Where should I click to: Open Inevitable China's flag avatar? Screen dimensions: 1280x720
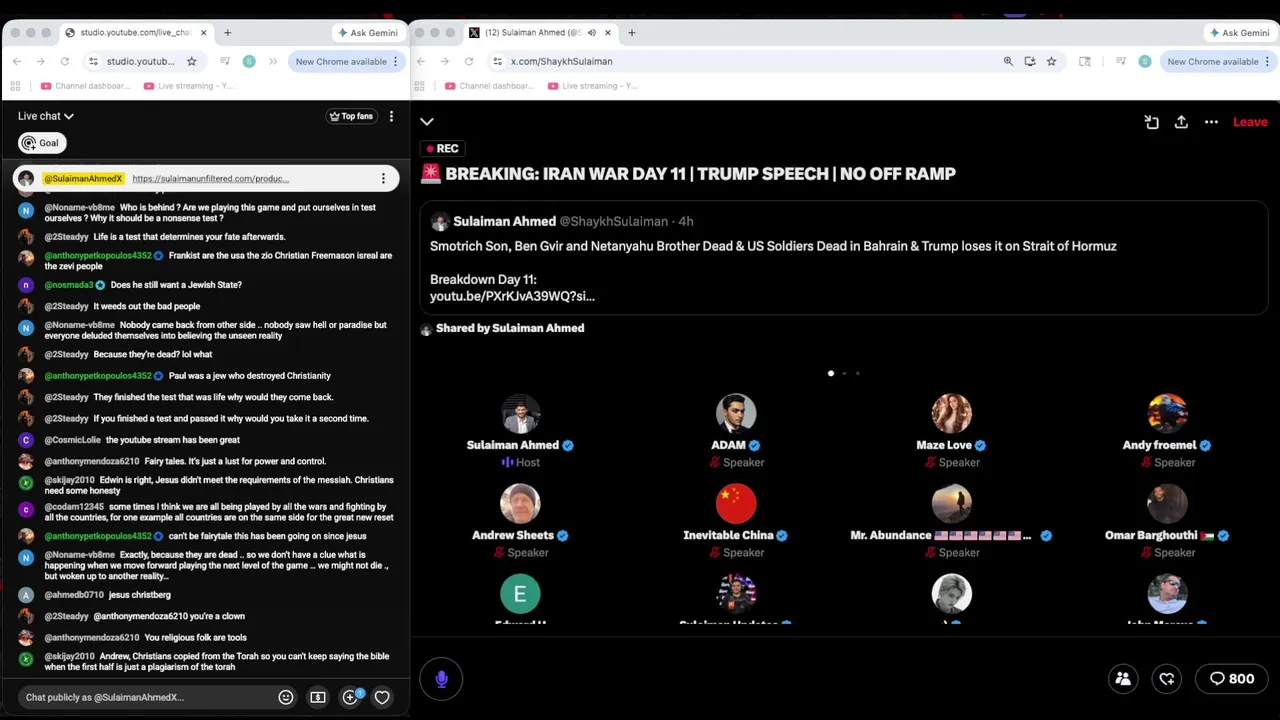pos(736,504)
